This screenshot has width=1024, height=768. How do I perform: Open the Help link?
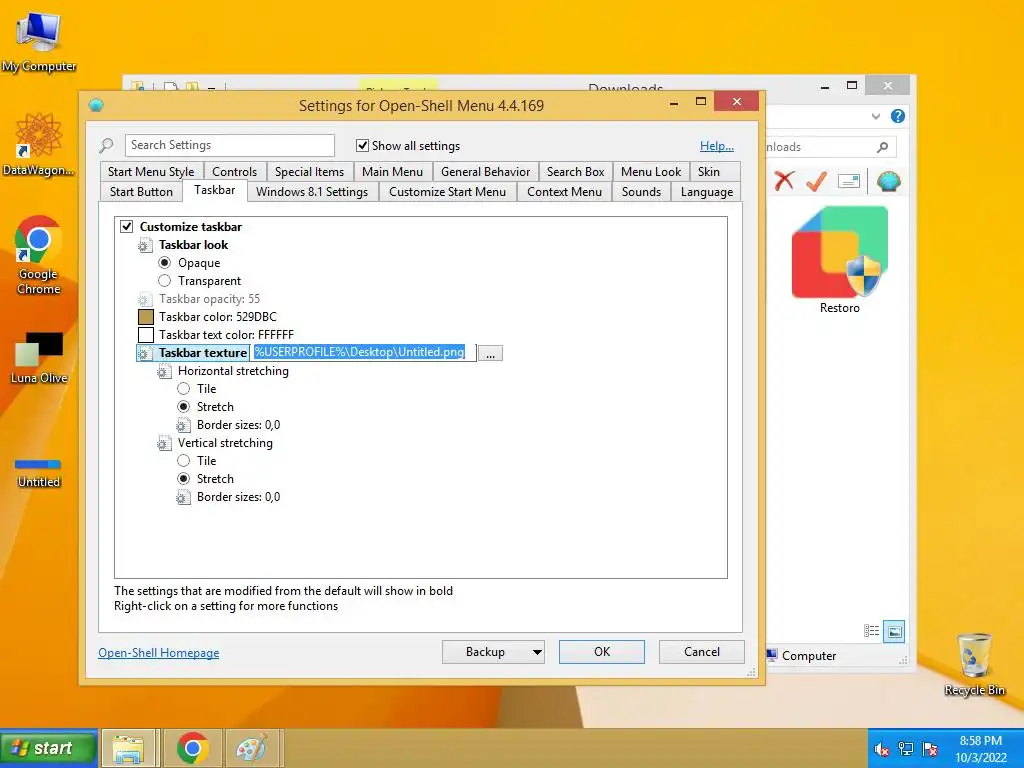point(716,146)
